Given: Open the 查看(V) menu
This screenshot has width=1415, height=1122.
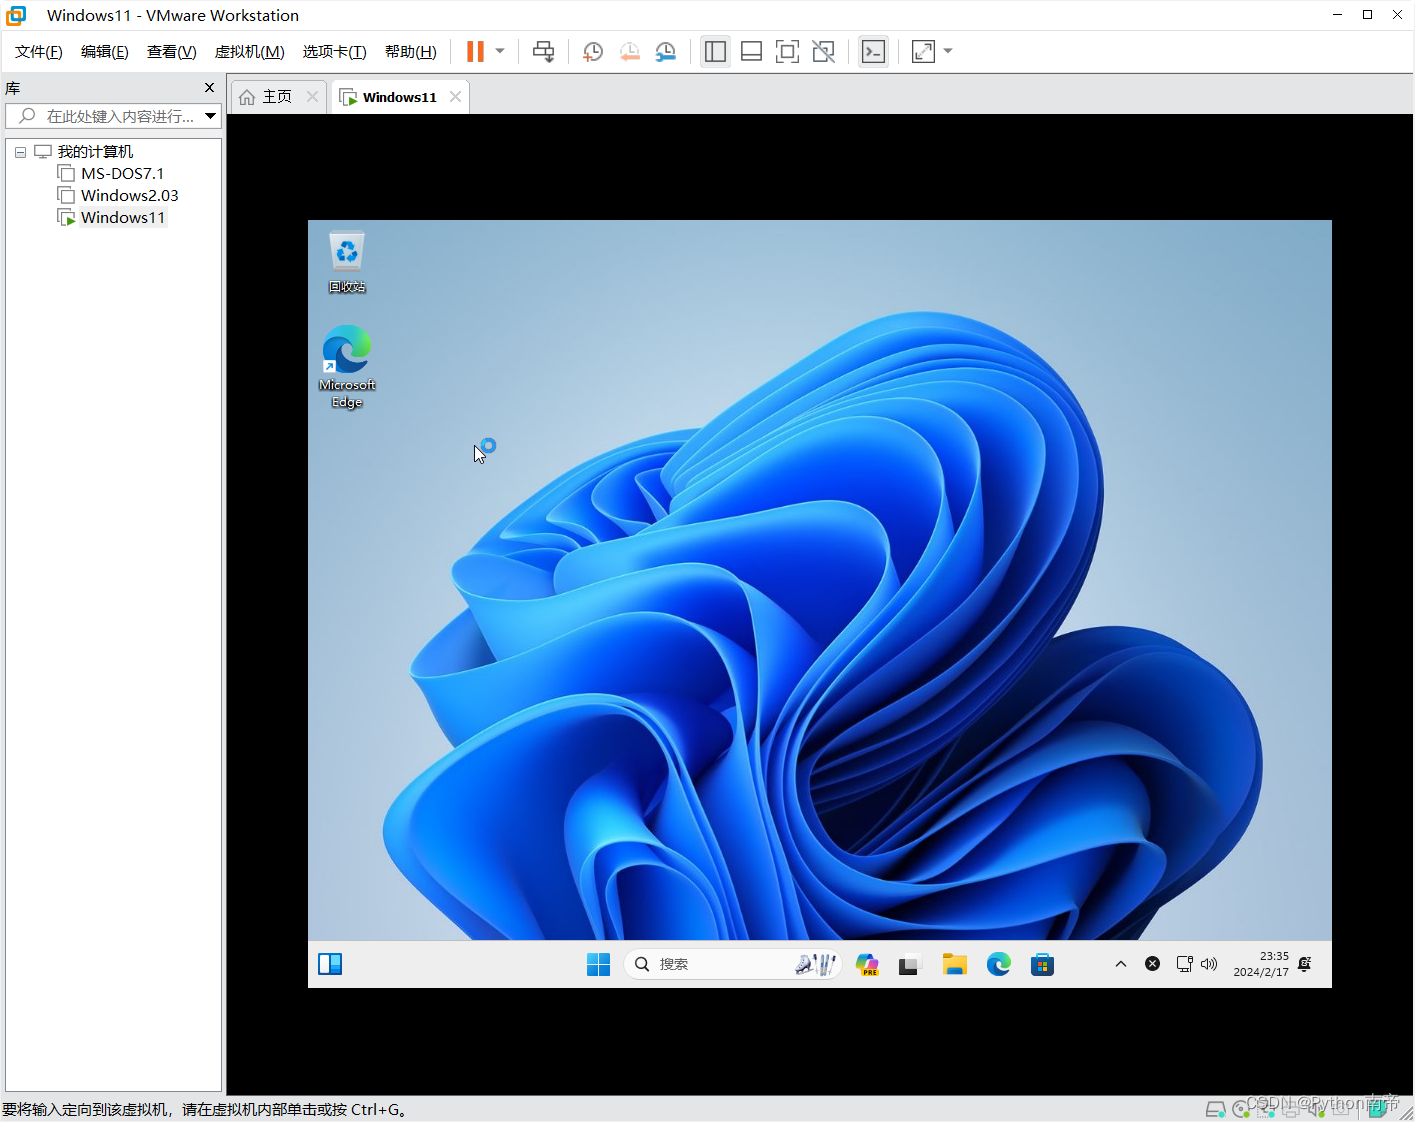Looking at the screenshot, I should 171,52.
